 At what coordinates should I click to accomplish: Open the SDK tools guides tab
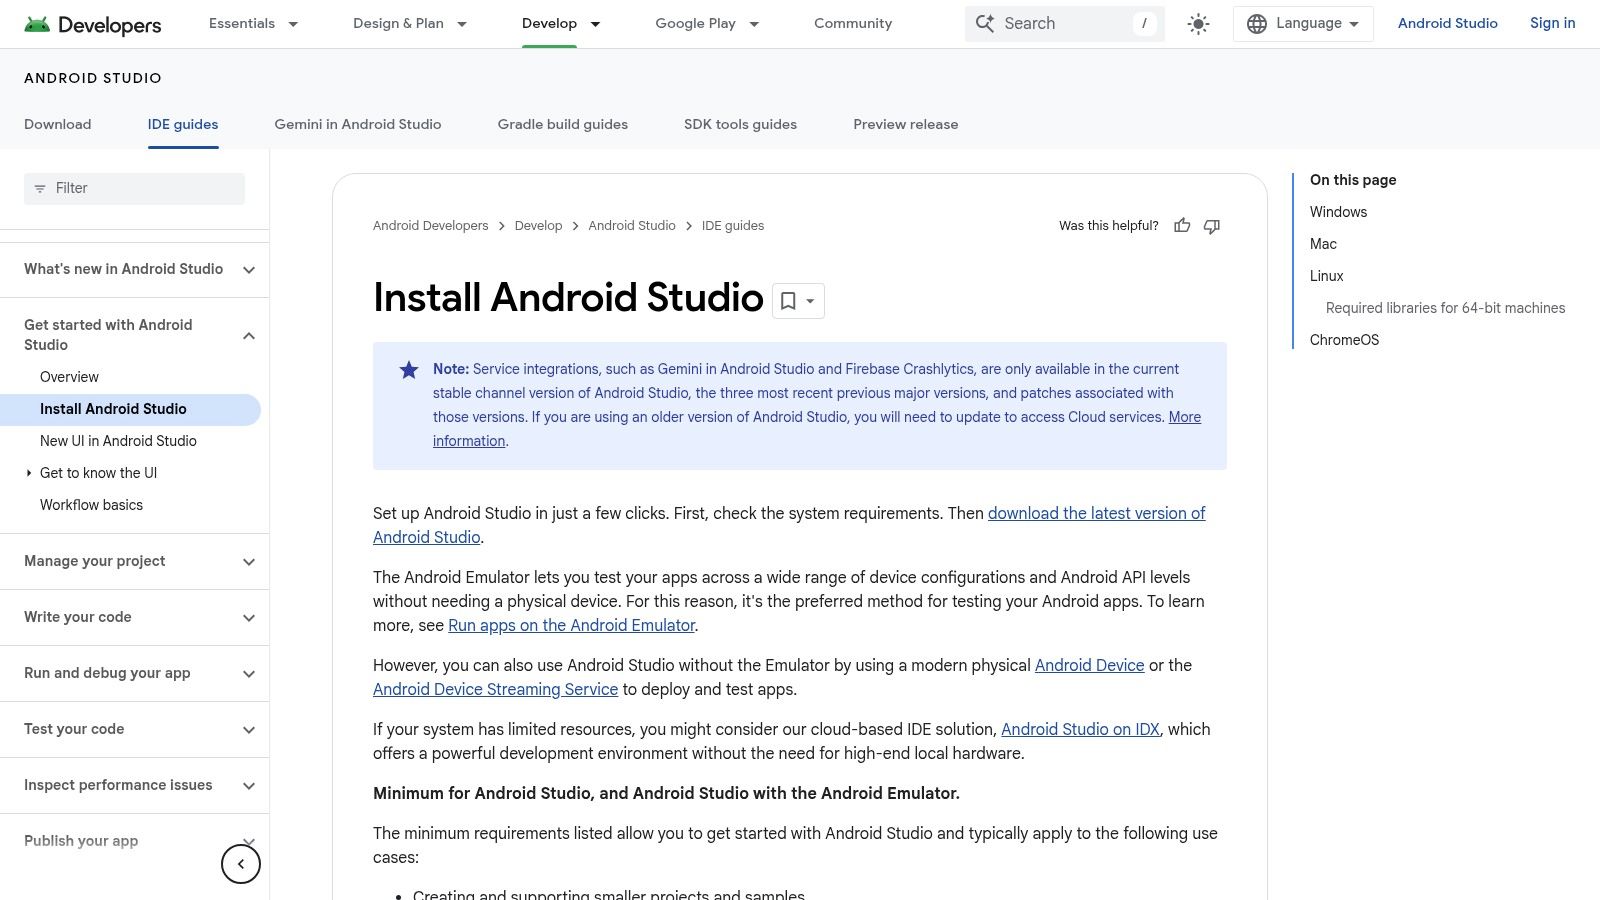[x=740, y=125]
